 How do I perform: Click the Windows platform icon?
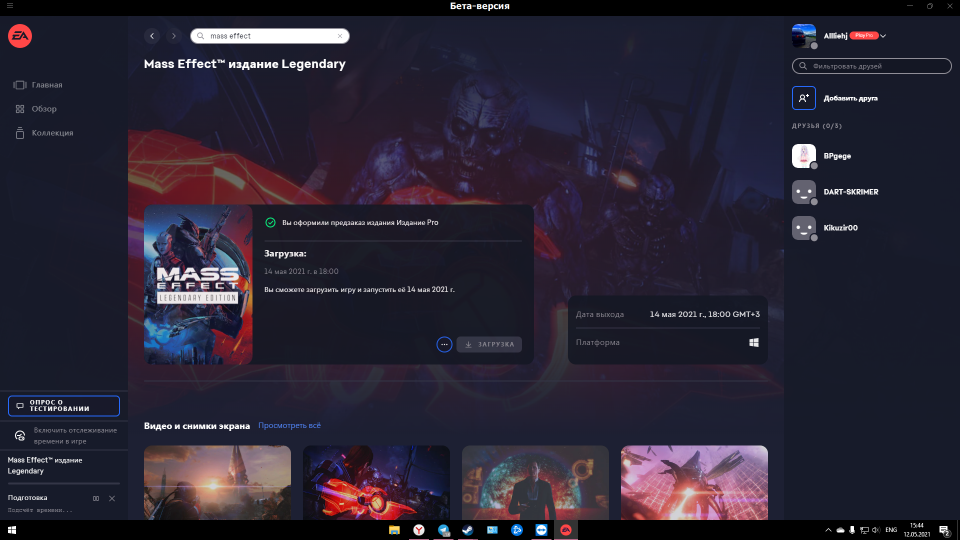point(754,342)
